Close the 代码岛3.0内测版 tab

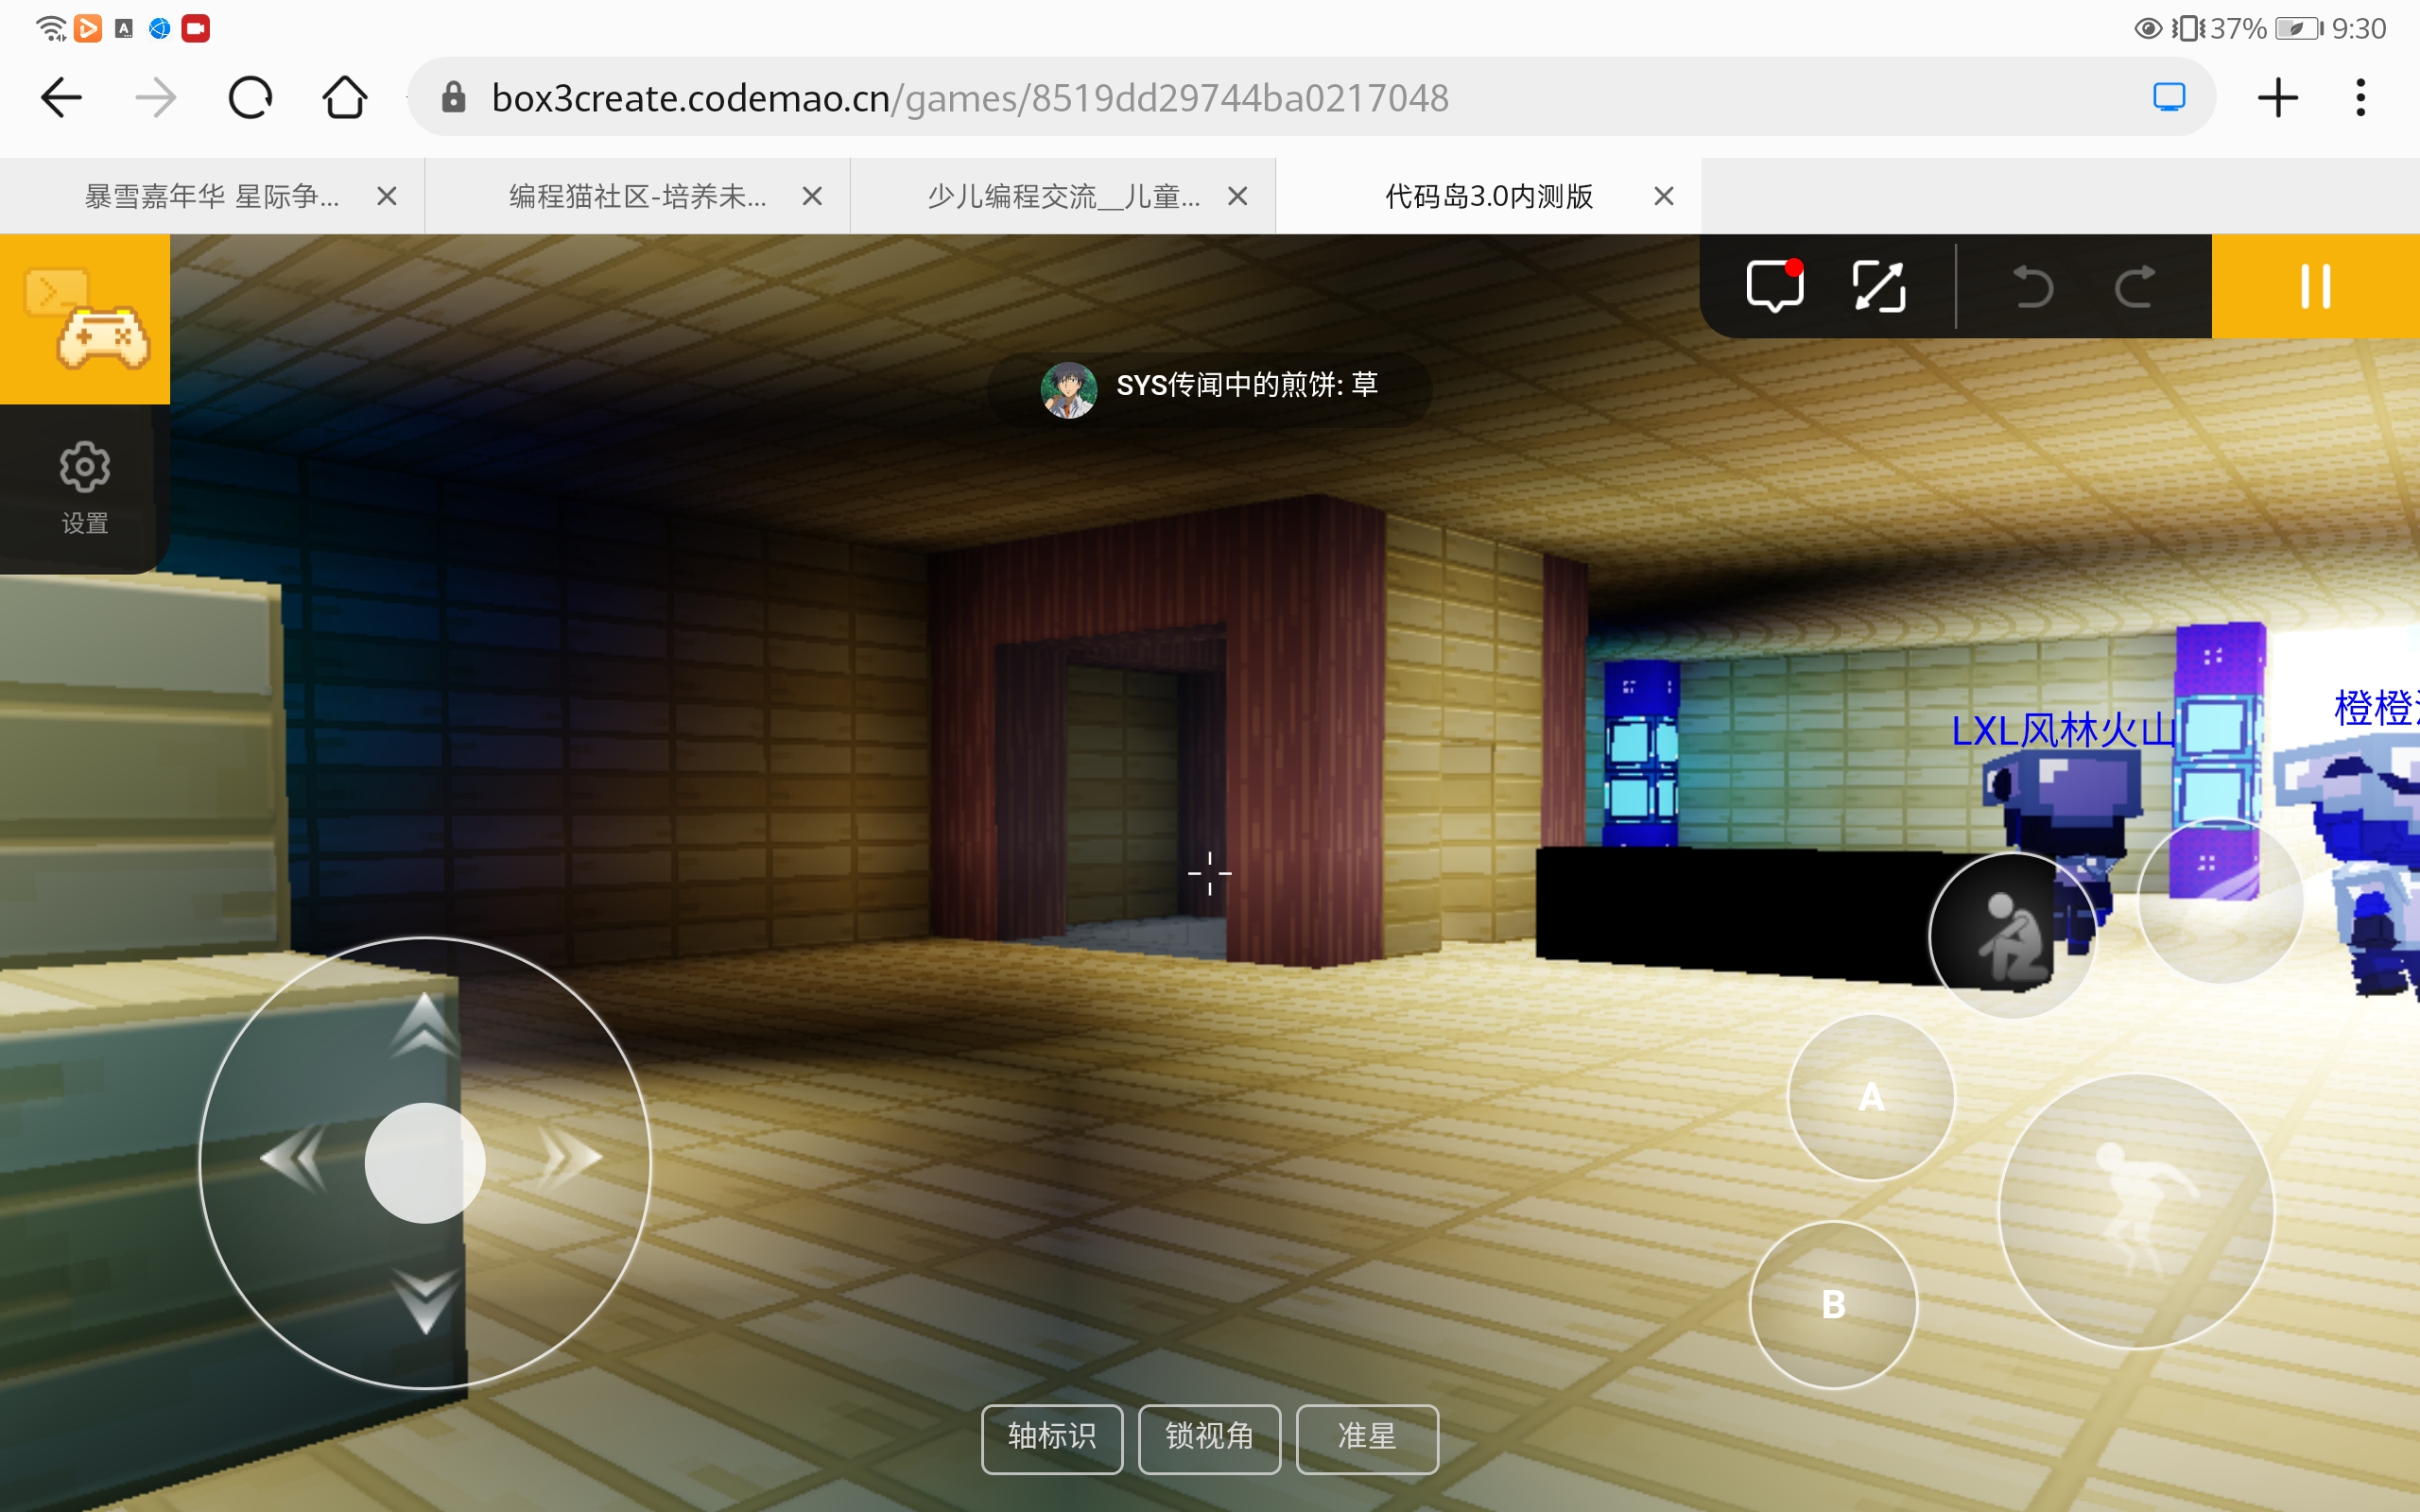(x=1664, y=196)
